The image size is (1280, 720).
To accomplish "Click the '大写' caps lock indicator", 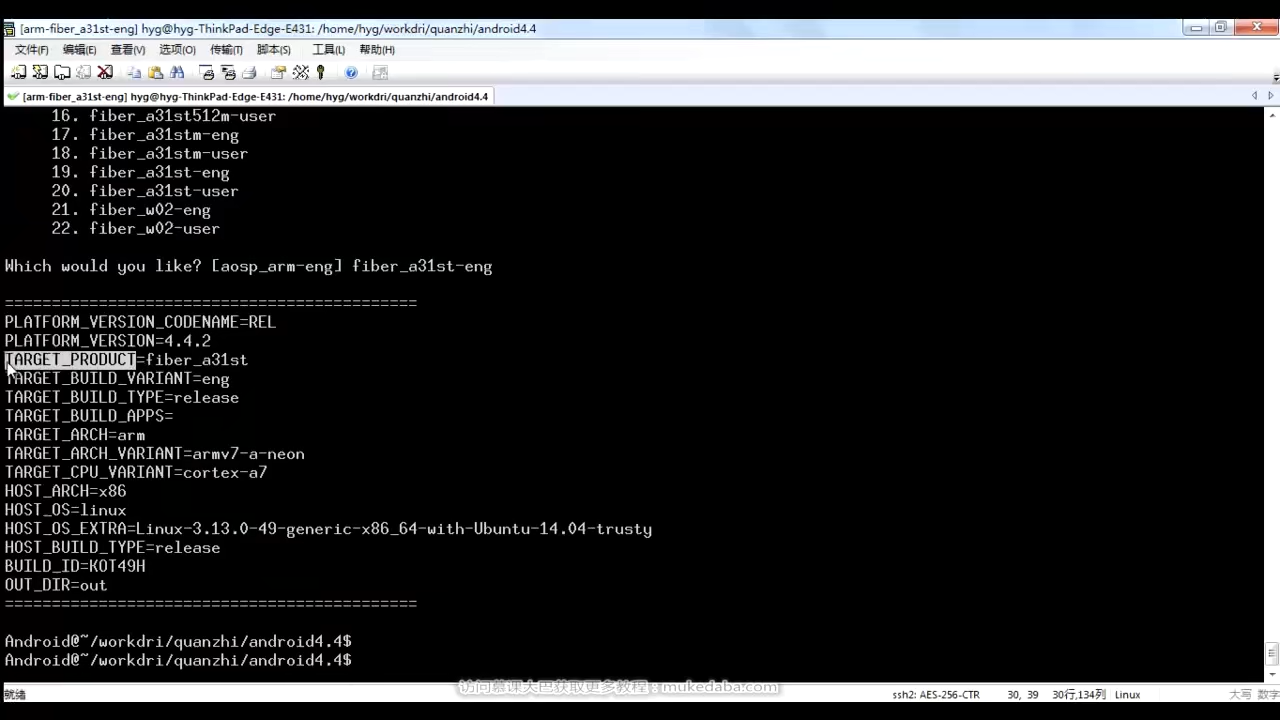I will click(x=1240, y=694).
